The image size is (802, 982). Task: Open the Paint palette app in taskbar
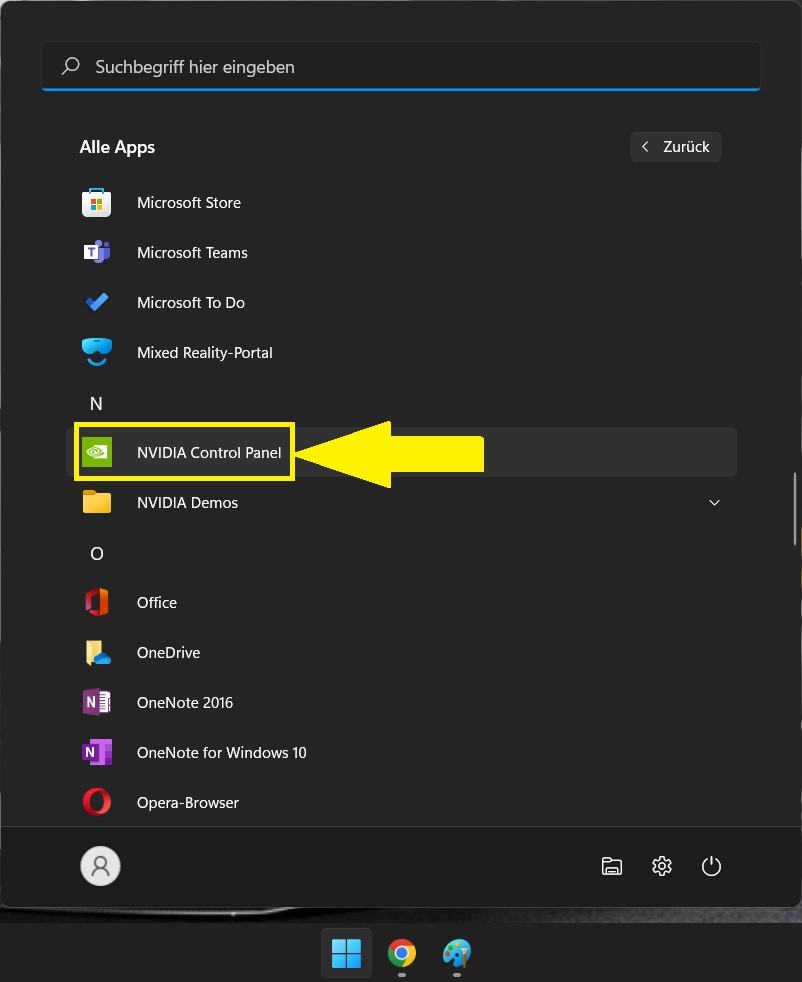coord(457,953)
